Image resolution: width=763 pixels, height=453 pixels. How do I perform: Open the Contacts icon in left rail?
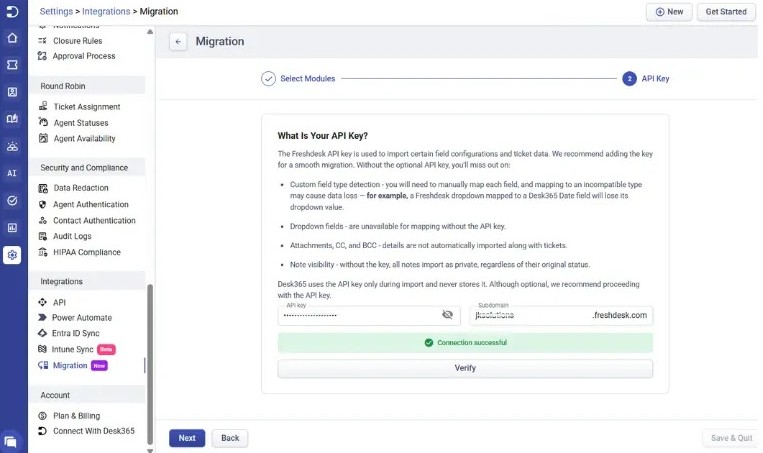click(12, 92)
